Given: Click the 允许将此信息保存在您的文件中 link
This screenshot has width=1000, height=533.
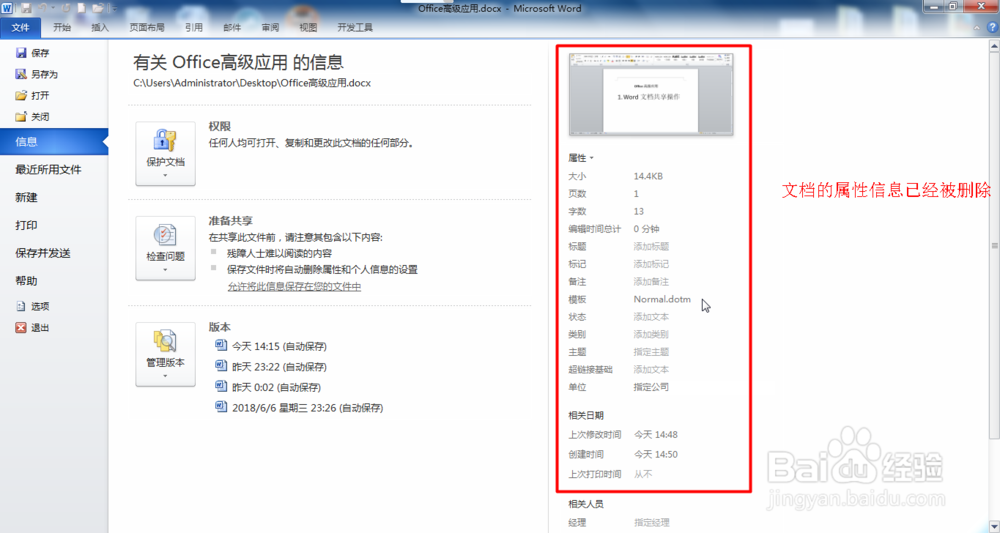Looking at the screenshot, I should point(294,287).
